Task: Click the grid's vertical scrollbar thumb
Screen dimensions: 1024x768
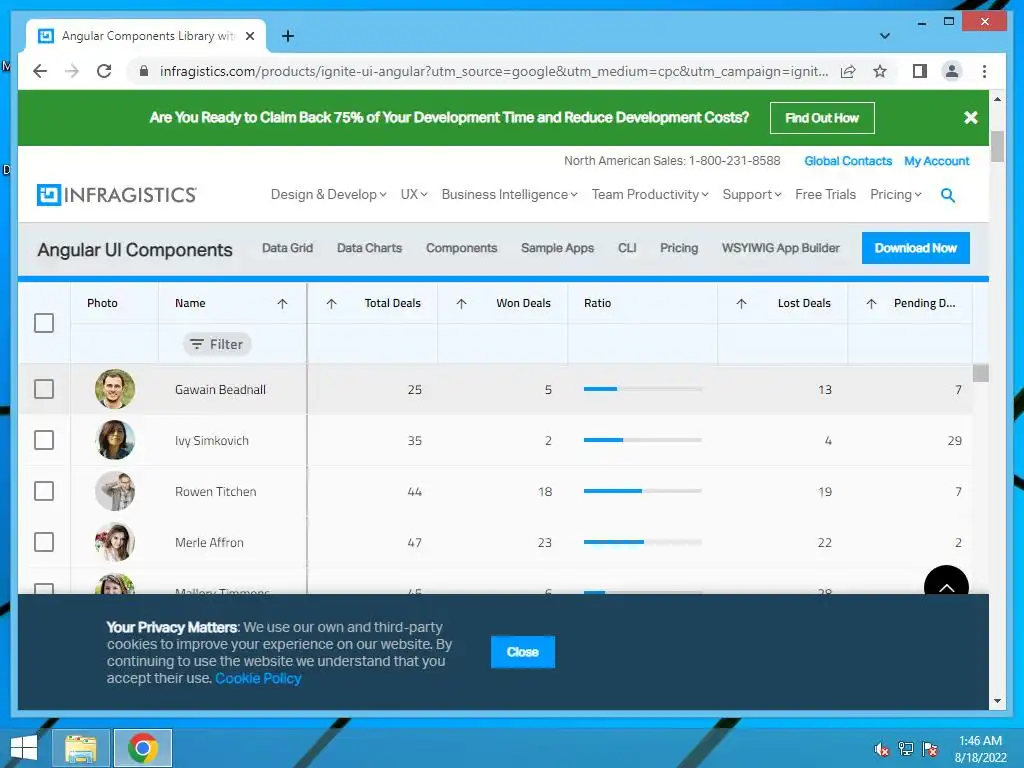Action: (x=980, y=373)
